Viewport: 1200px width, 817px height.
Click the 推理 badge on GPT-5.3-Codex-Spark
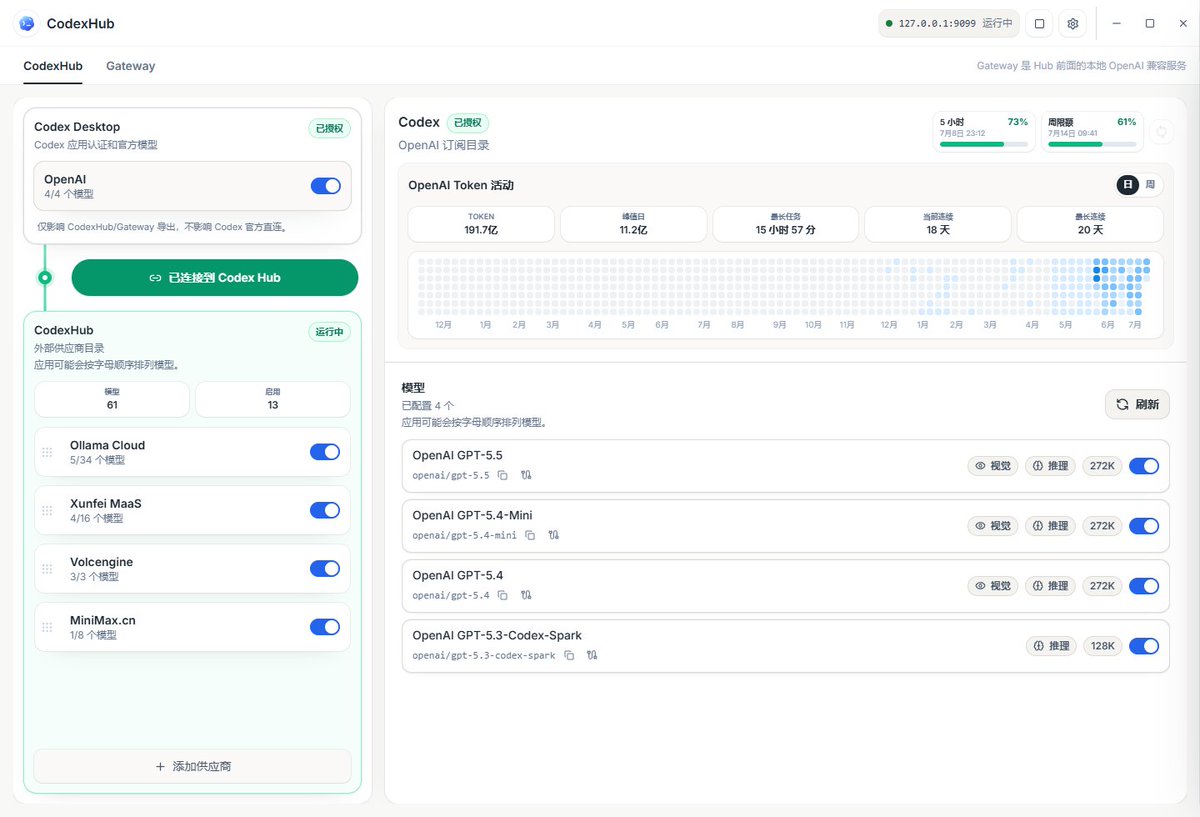point(1051,646)
